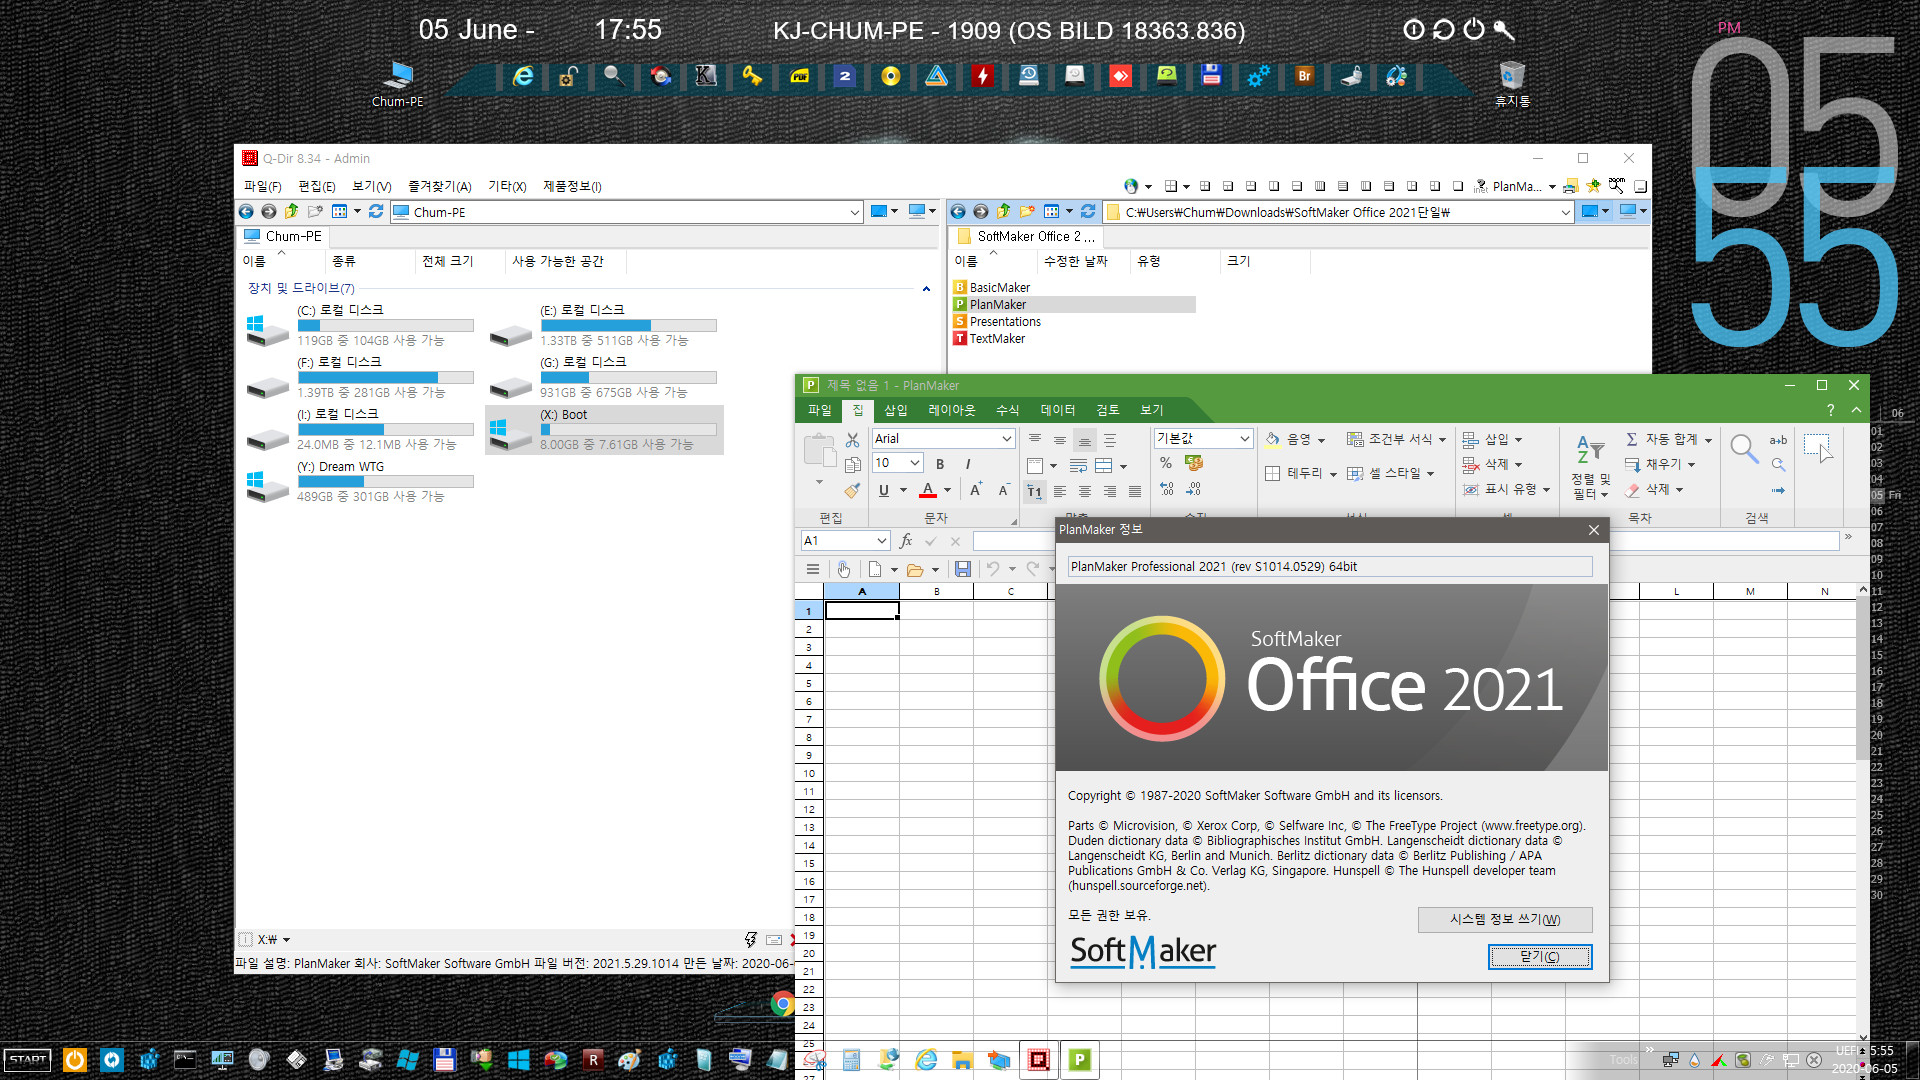Open the A1 name box dropdown
Image resolution: width=1920 pixels, height=1080 pixels.
881,541
